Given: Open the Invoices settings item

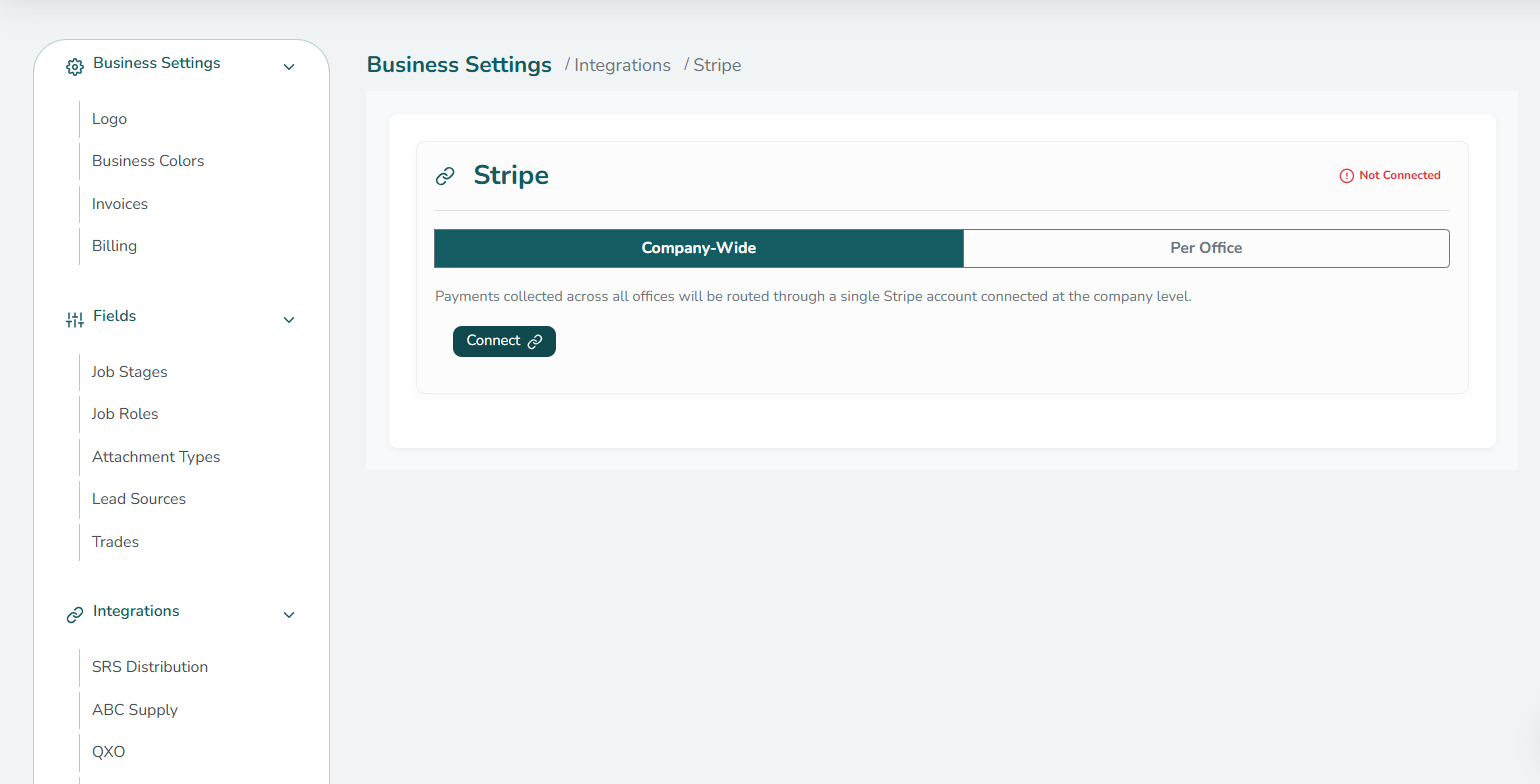Looking at the screenshot, I should tap(120, 204).
